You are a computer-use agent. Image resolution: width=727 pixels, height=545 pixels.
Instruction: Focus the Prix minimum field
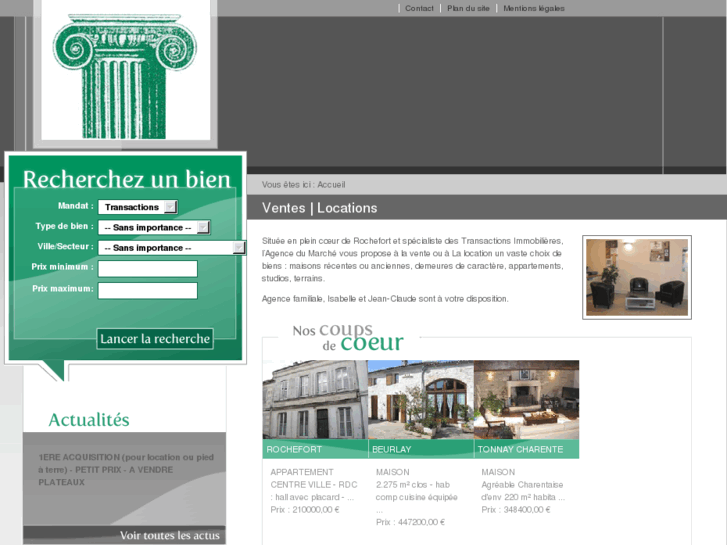[147, 269]
